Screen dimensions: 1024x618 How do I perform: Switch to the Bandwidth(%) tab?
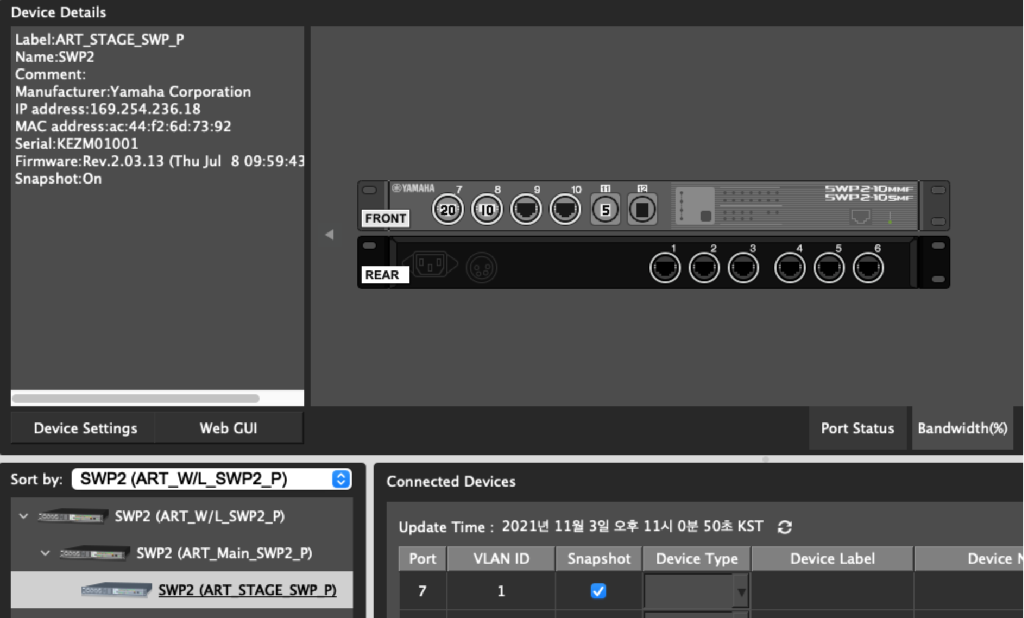pos(962,428)
